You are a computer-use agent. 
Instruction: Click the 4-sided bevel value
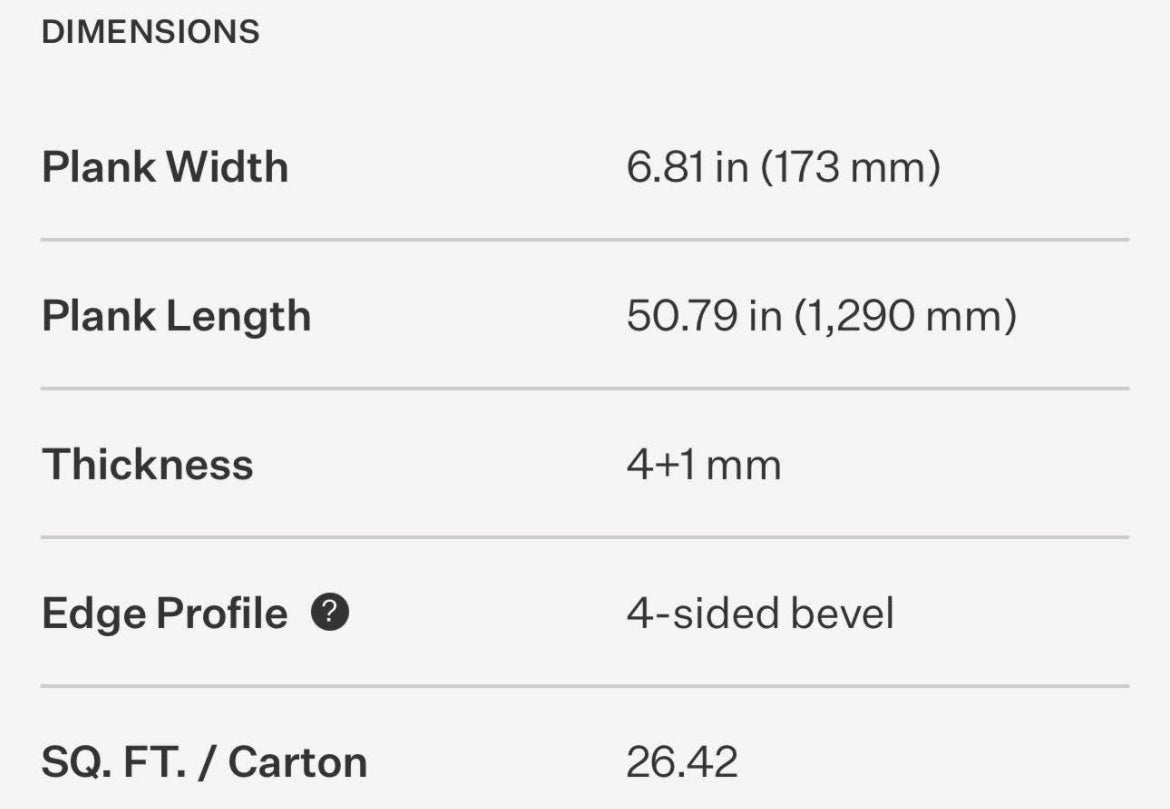pyautogui.click(x=760, y=613)
